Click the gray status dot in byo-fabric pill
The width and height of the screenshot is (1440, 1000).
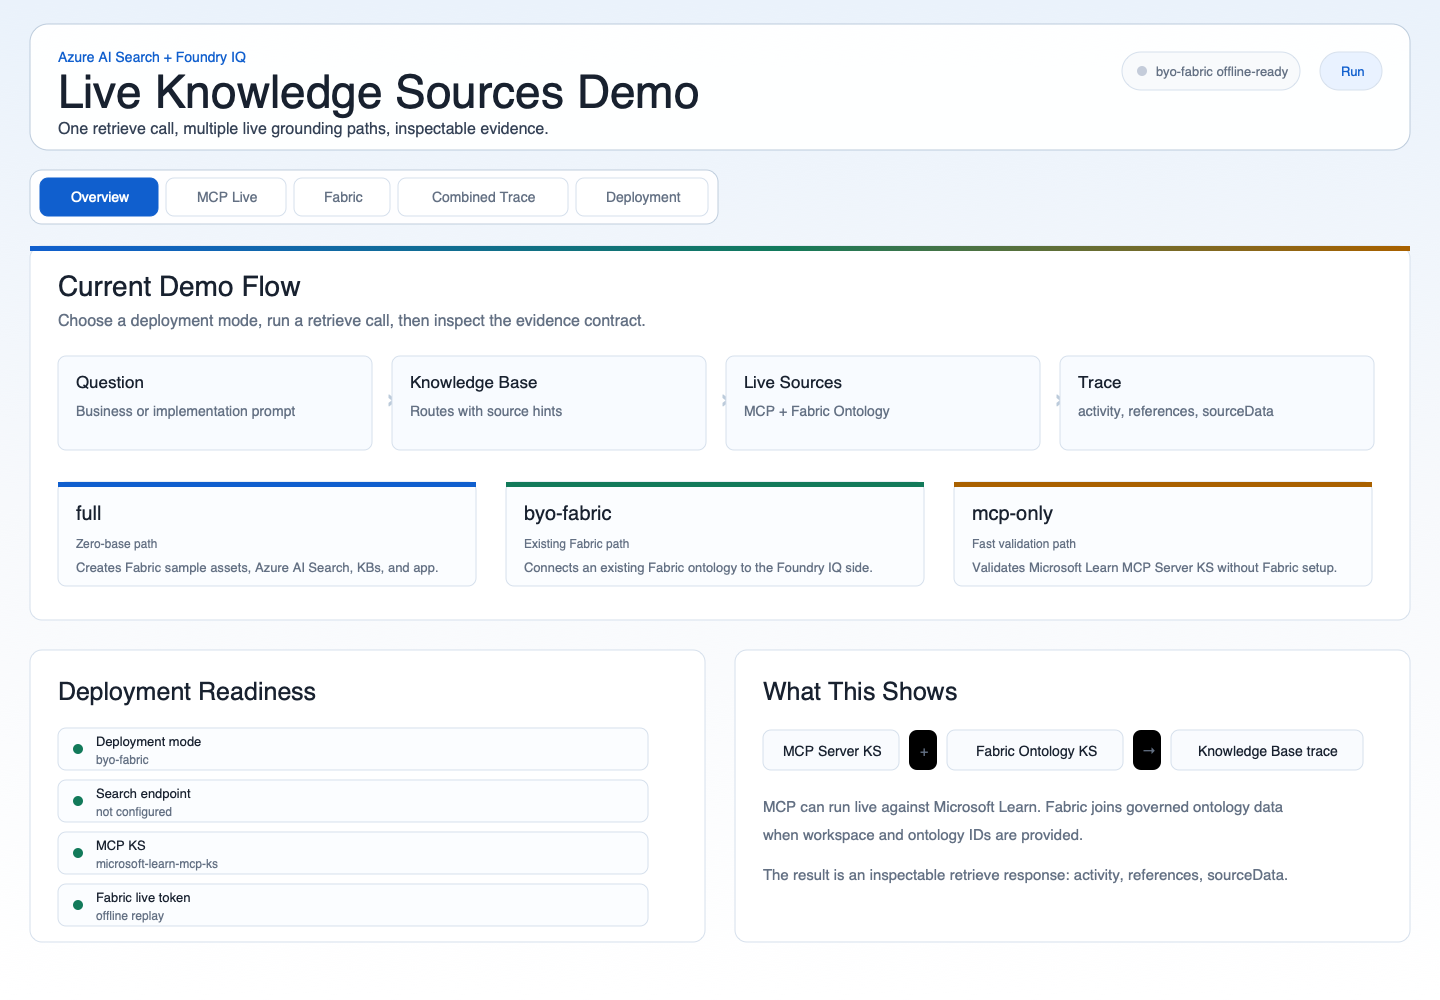pyautogui.click(x=1142, y=71)
